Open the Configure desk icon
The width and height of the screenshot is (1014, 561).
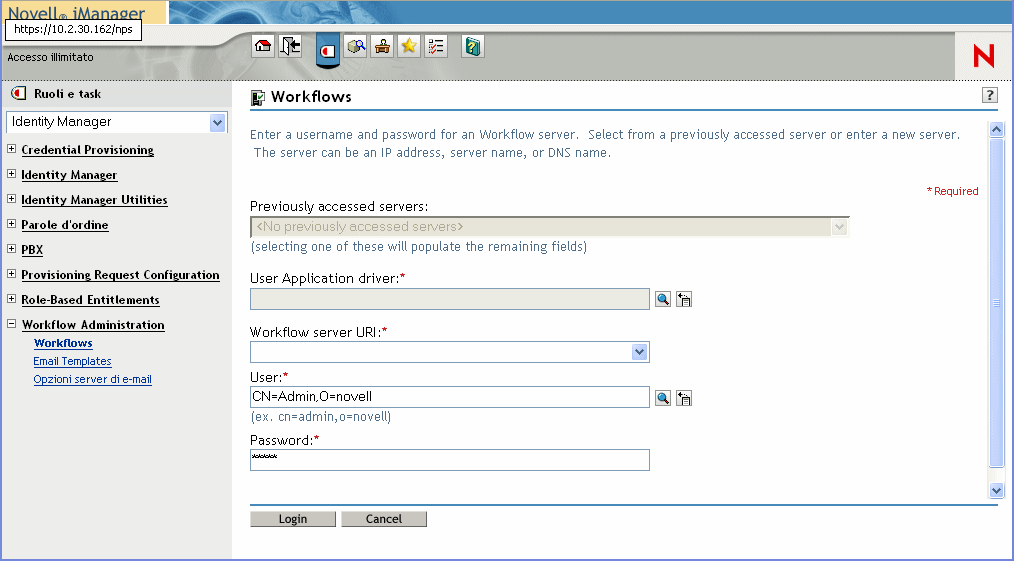click(382, 47)
